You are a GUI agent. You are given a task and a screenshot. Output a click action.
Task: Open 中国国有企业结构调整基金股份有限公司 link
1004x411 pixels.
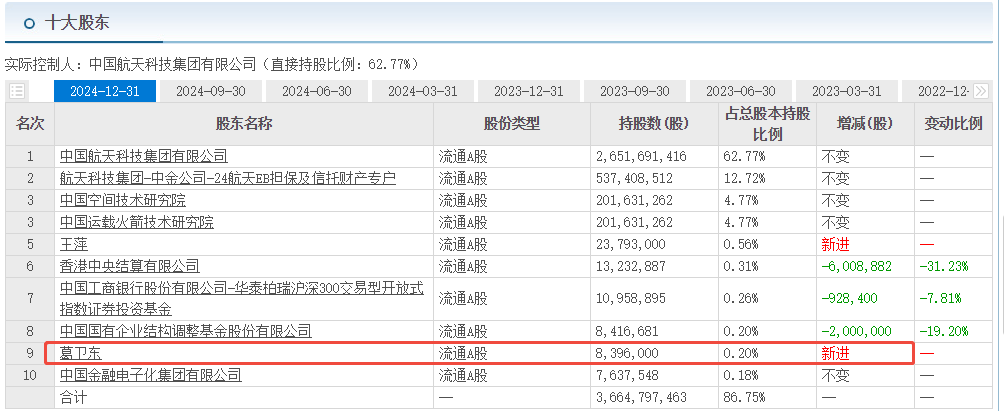pos(186,331)
